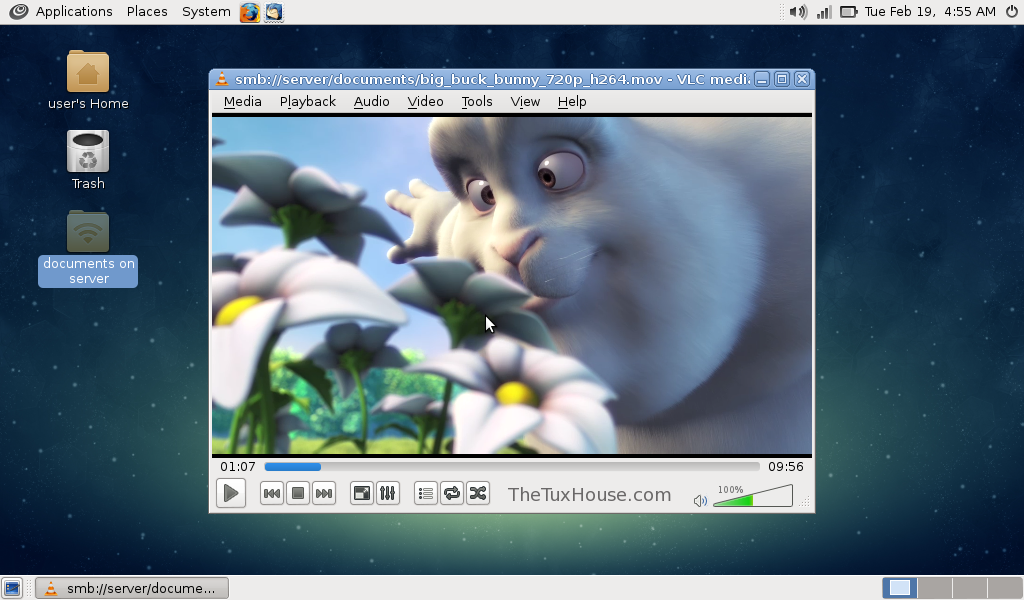Open the Trash desktop icon
Viewport: 1024px width, 600px height.
(88, 161)
